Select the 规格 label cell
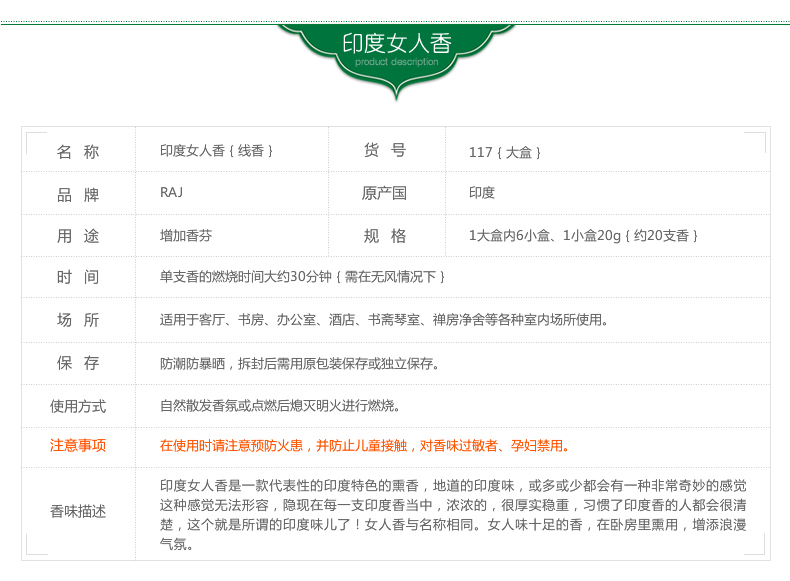The width and height of the screenshot is (790, 581). coord(385,236)
